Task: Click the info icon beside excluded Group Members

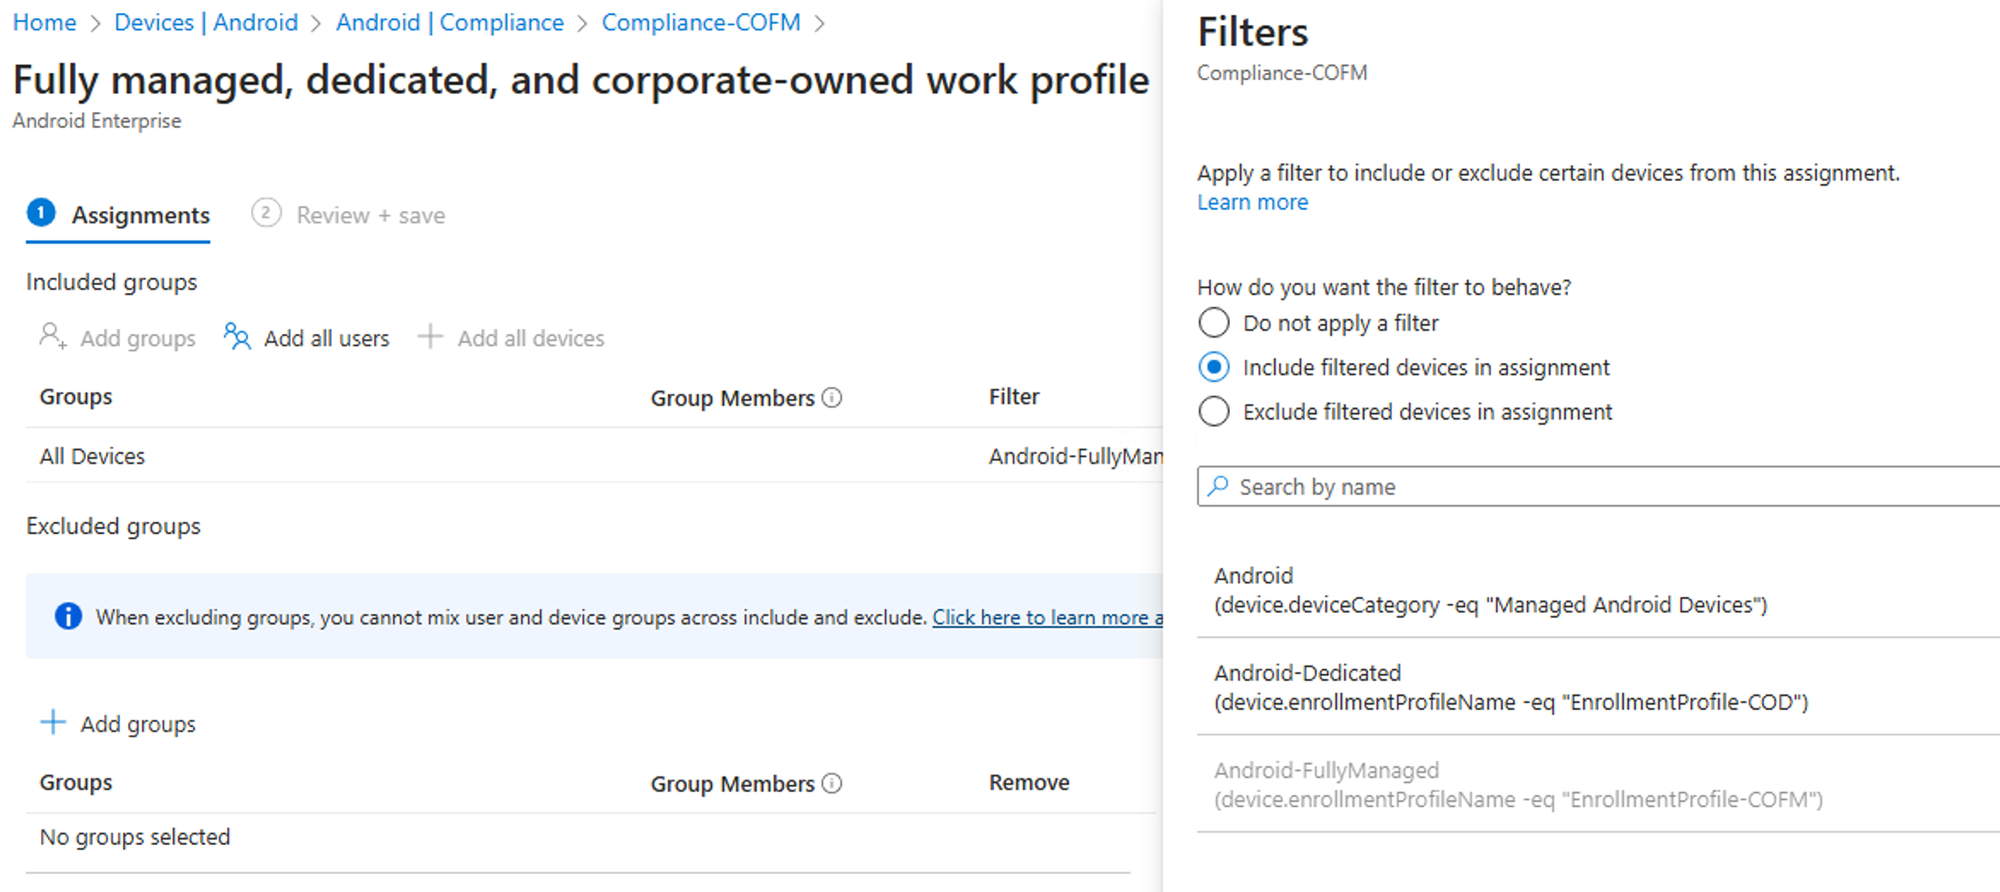Action: [832, 784]
